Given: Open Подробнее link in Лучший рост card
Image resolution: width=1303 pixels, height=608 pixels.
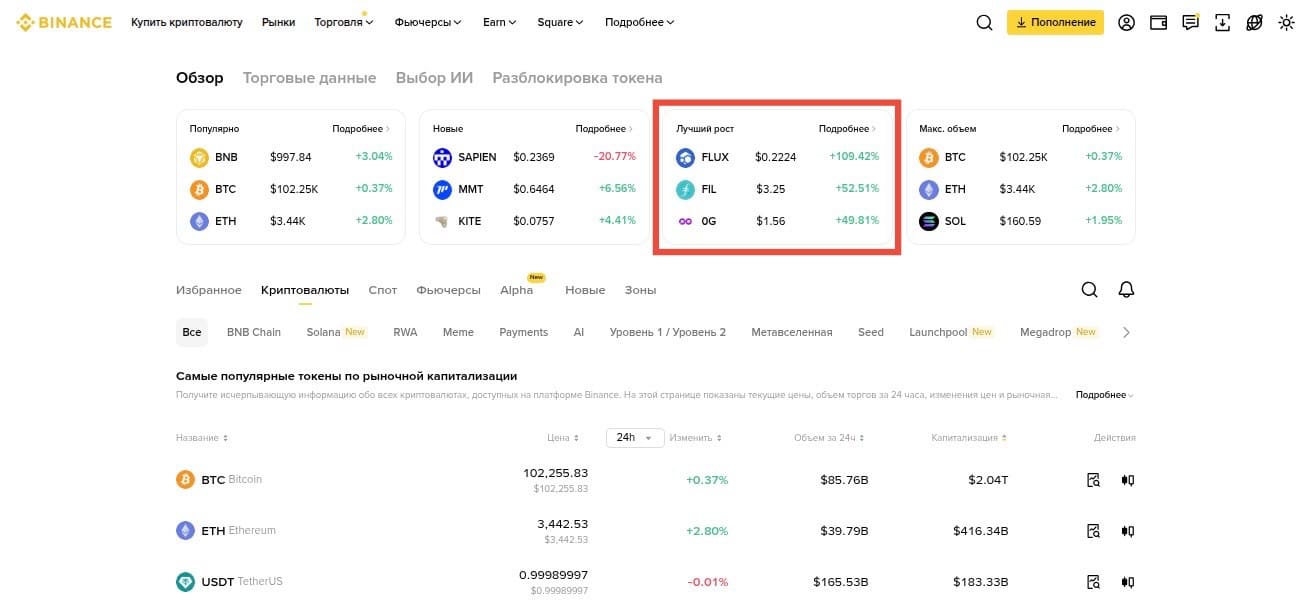Looking at the screenshot, I should point(847,129).
